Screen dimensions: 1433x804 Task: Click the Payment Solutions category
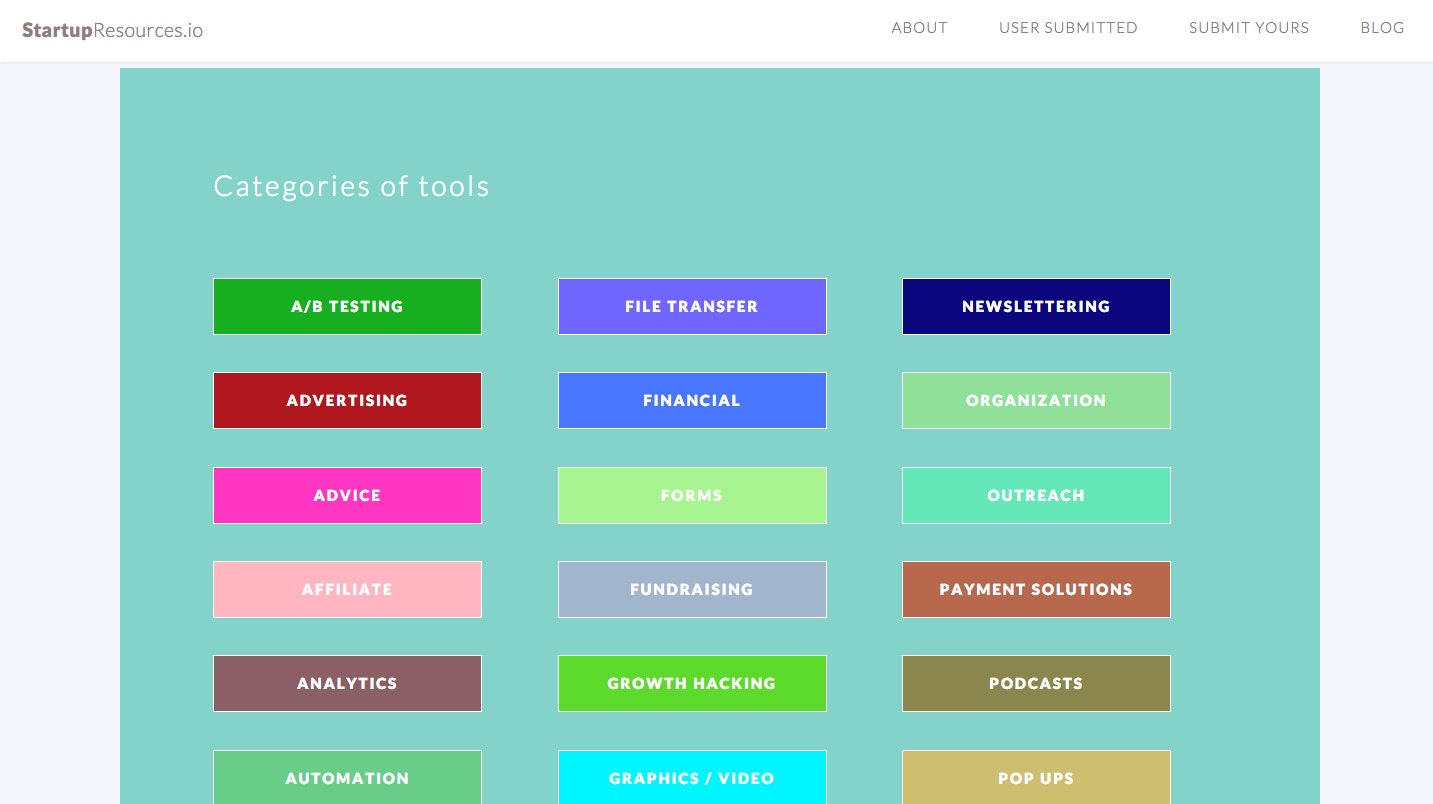1036,589
